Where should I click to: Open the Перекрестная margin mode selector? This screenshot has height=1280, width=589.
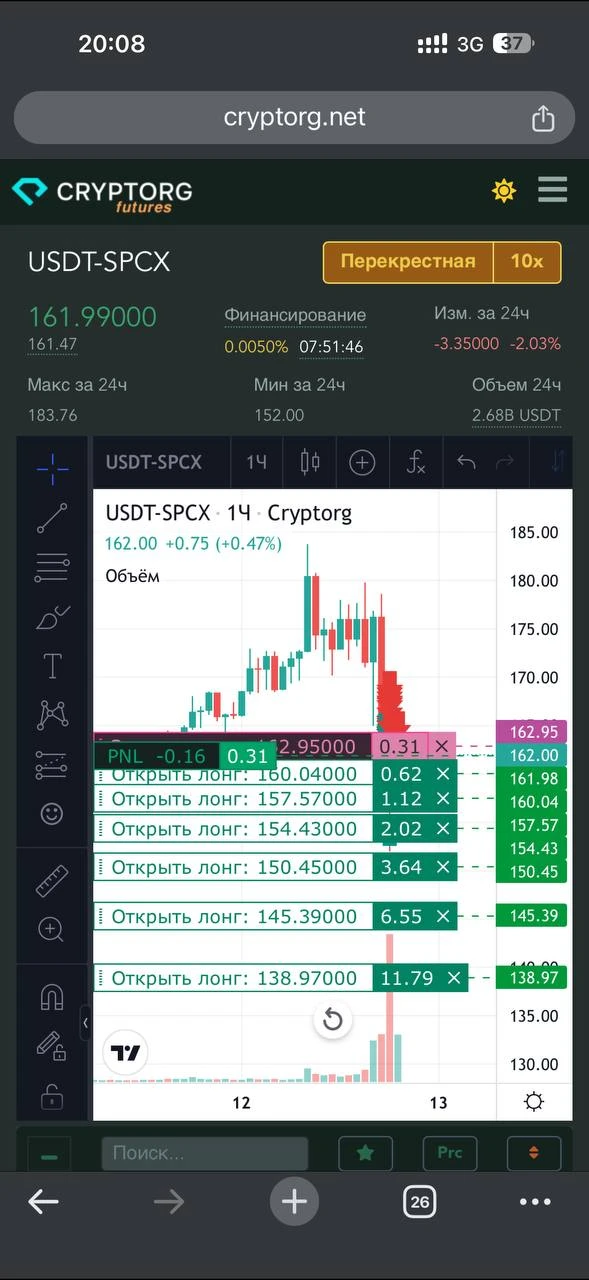(x=408, y=262)
